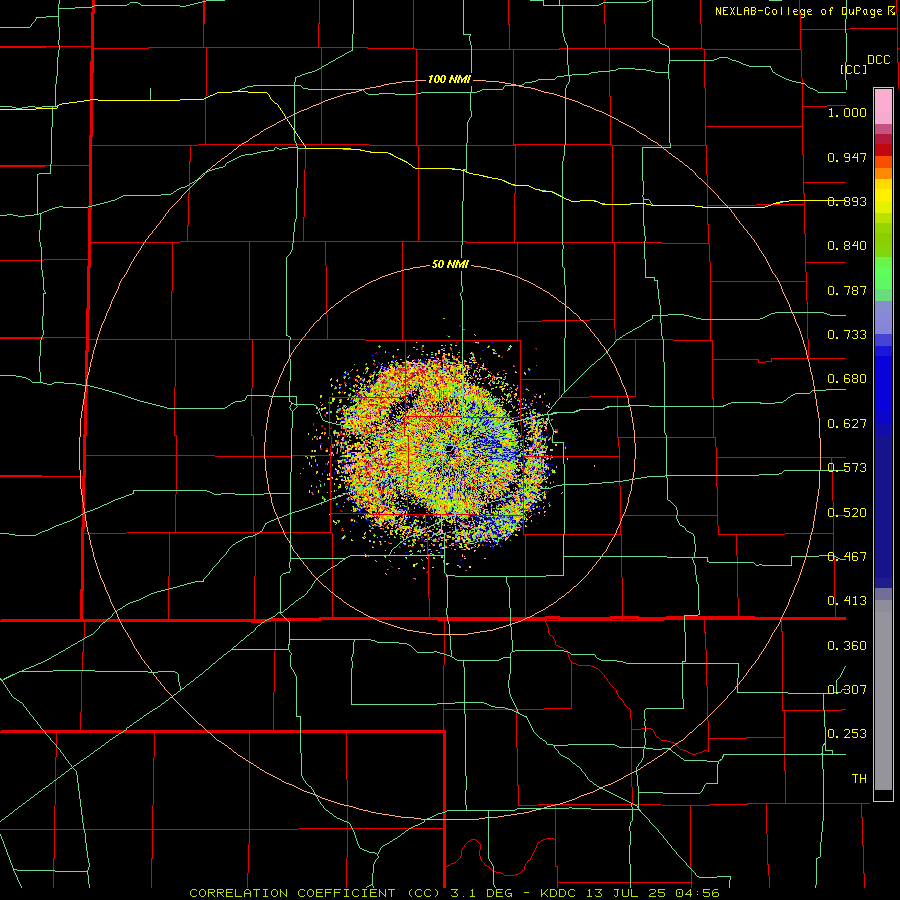Select the 0.947 scale value

pyautogui.click(x=847, y=157)
